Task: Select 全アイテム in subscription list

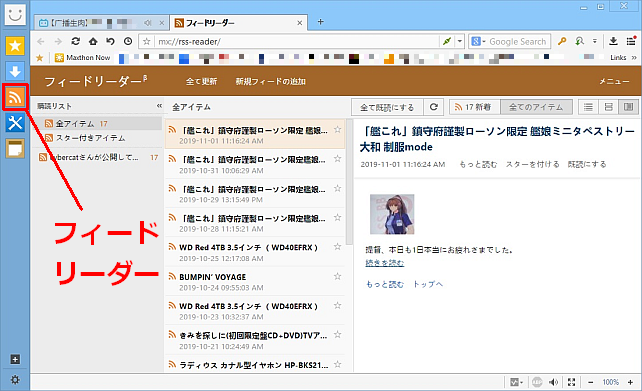Action: (x=97, y=123)
